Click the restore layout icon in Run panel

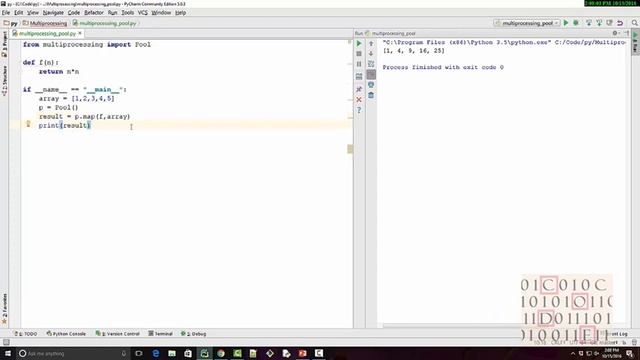[x=359, y=76]
